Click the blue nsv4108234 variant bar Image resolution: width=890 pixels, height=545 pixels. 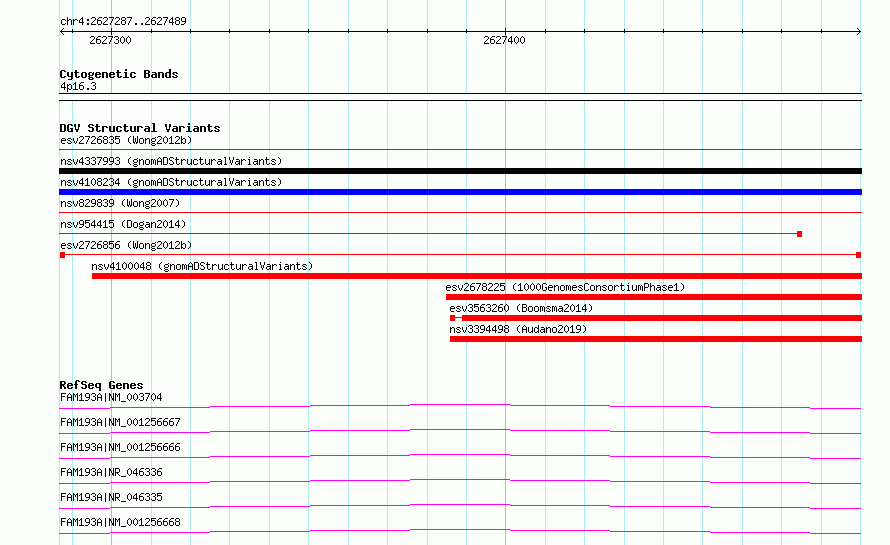[460, 192]
